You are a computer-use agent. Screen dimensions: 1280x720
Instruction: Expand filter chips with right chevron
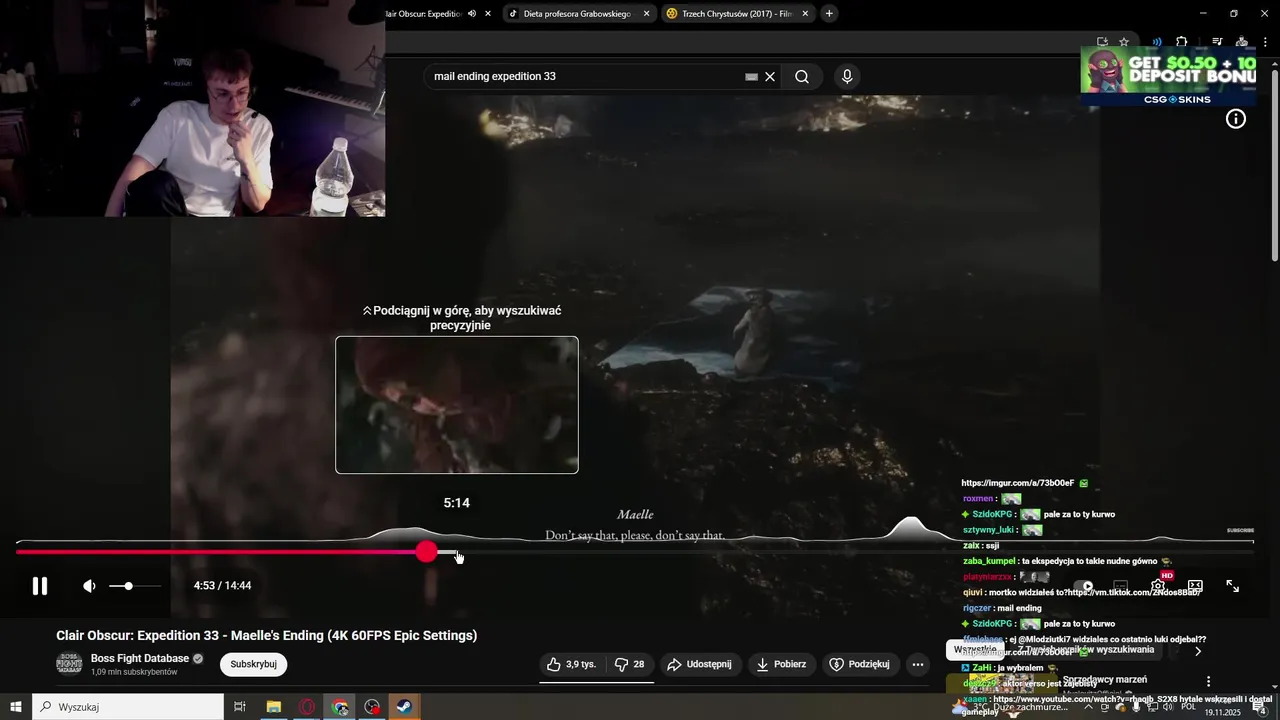1198,651
